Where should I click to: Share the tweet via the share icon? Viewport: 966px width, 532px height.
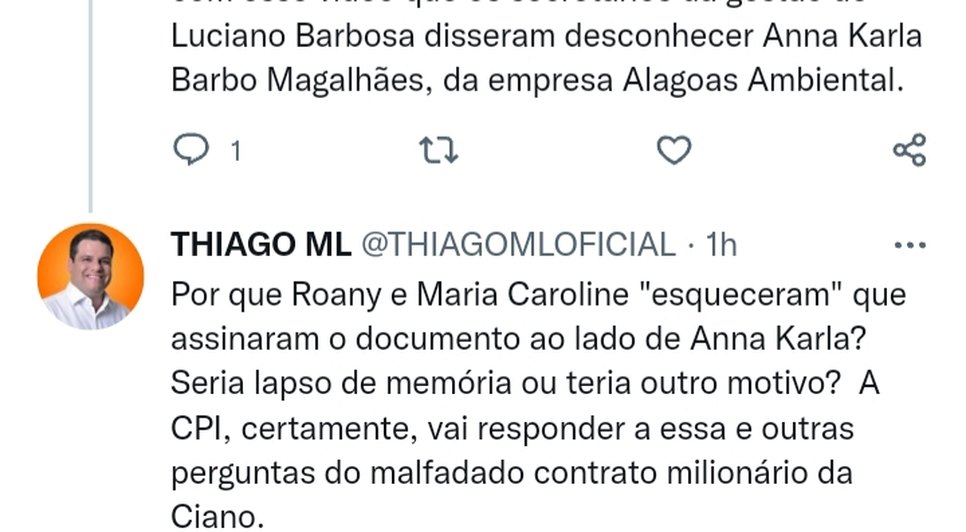click(909, 150)
